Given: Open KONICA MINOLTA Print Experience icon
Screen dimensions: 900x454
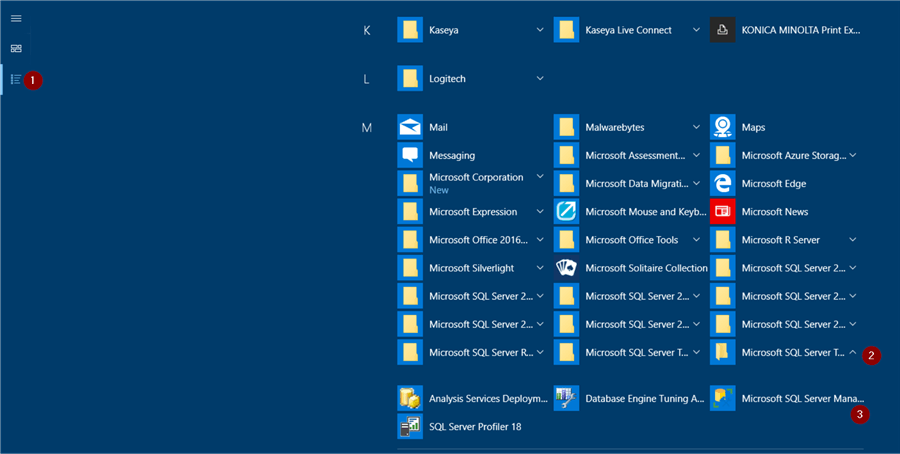Looking at the screenshot, I should point(723,30).
